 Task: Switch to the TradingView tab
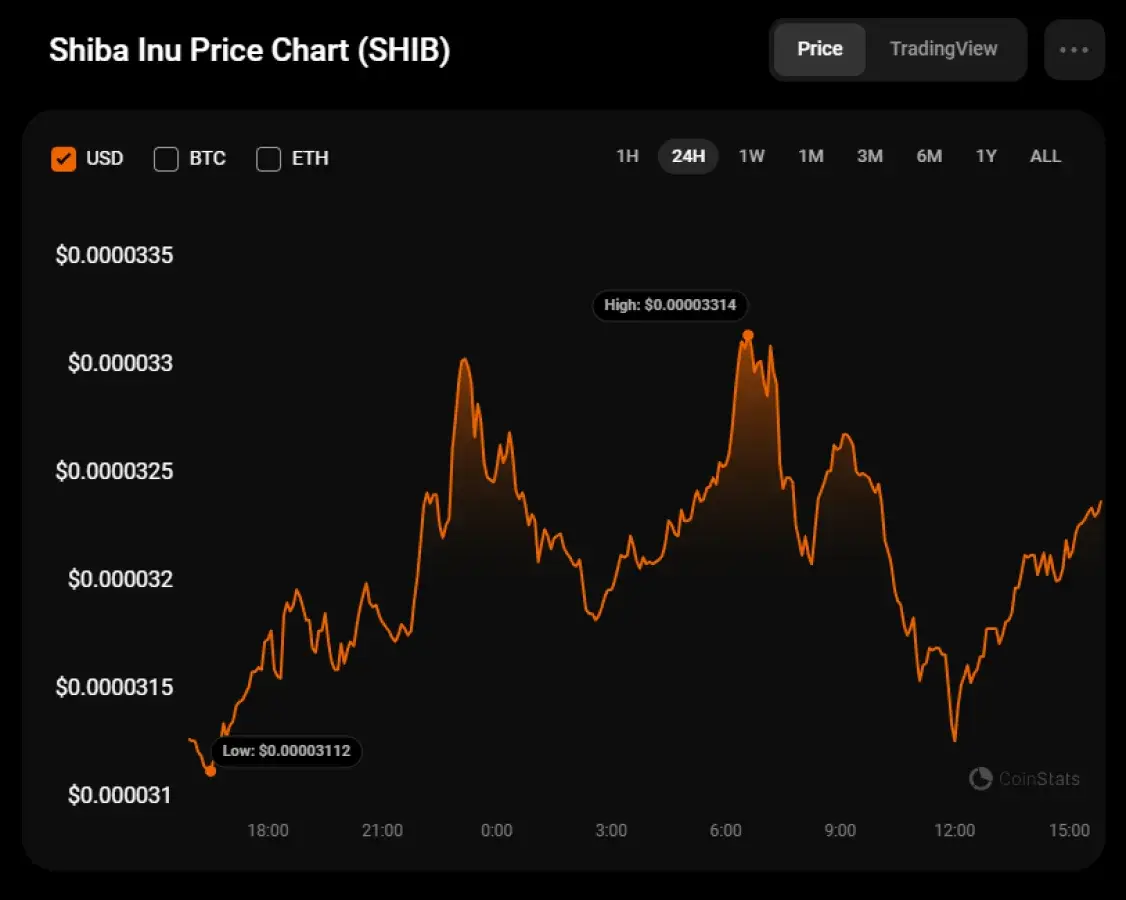944,48
